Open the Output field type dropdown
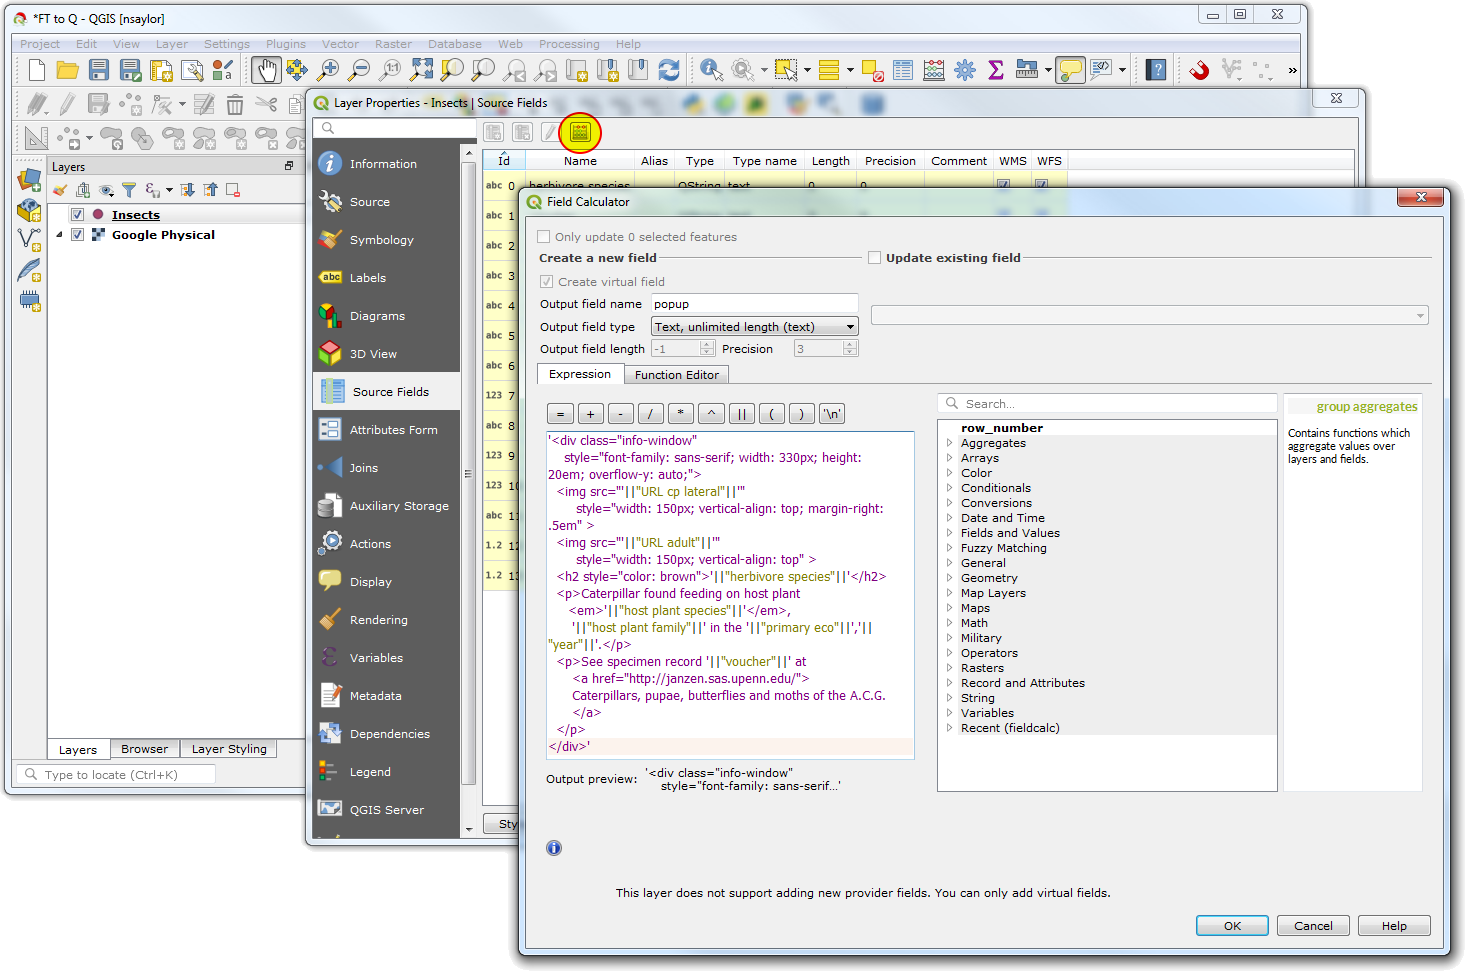 click(755, 327)
